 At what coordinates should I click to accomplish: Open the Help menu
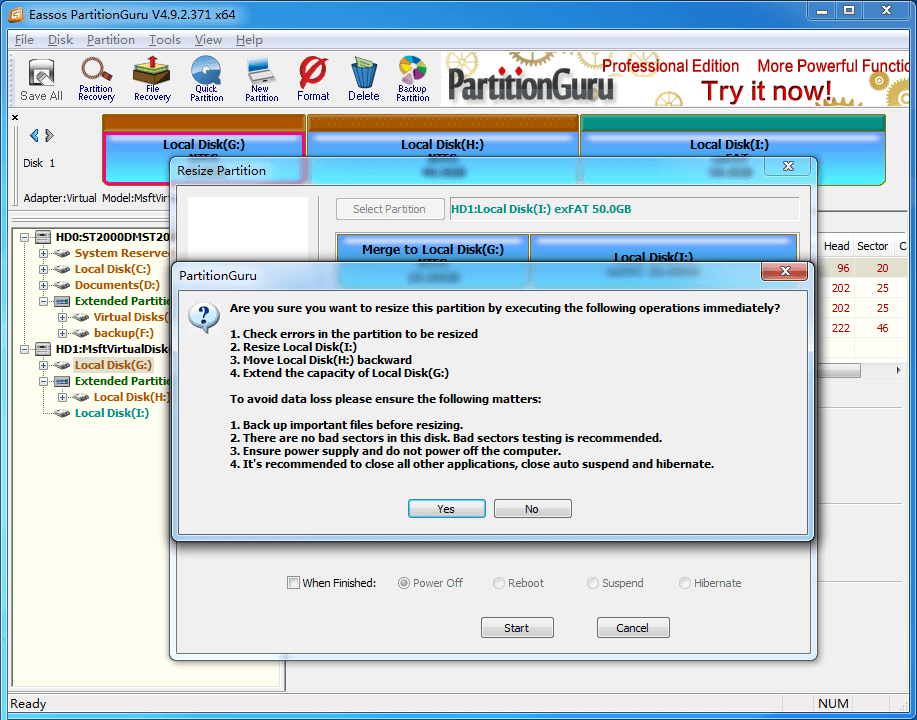click(249, 40)
